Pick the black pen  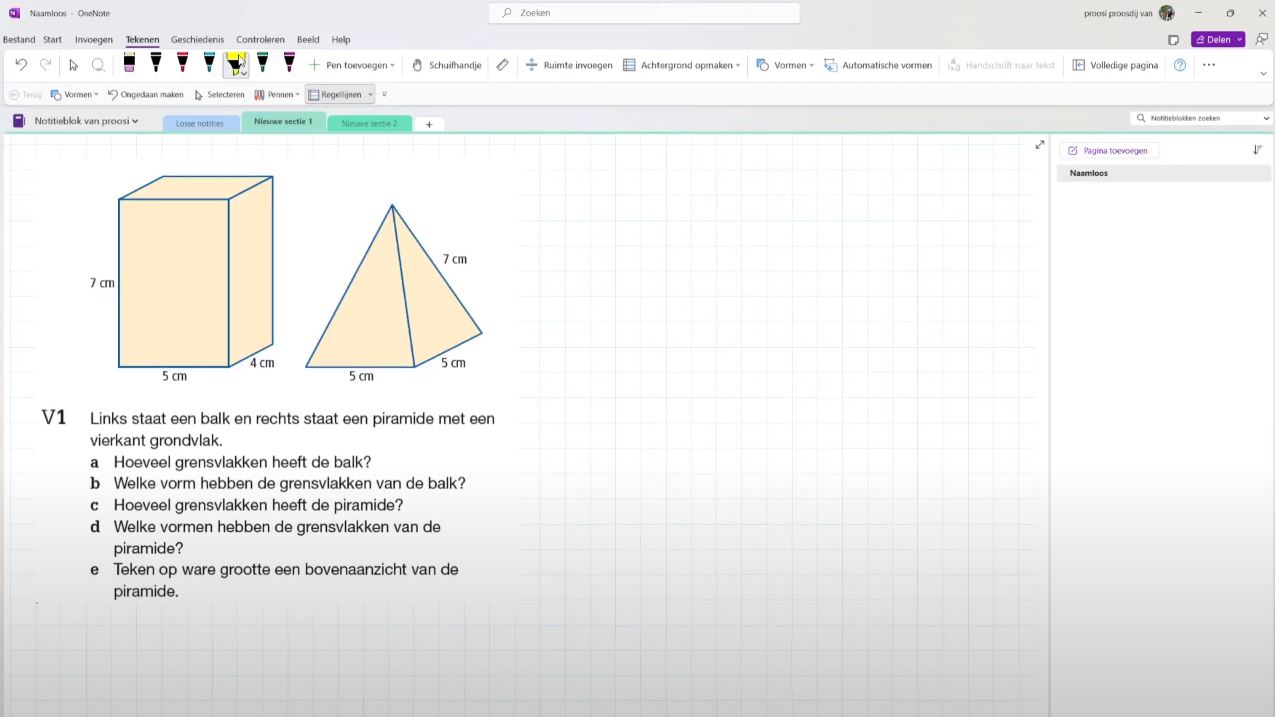click(x=156, y=63)
